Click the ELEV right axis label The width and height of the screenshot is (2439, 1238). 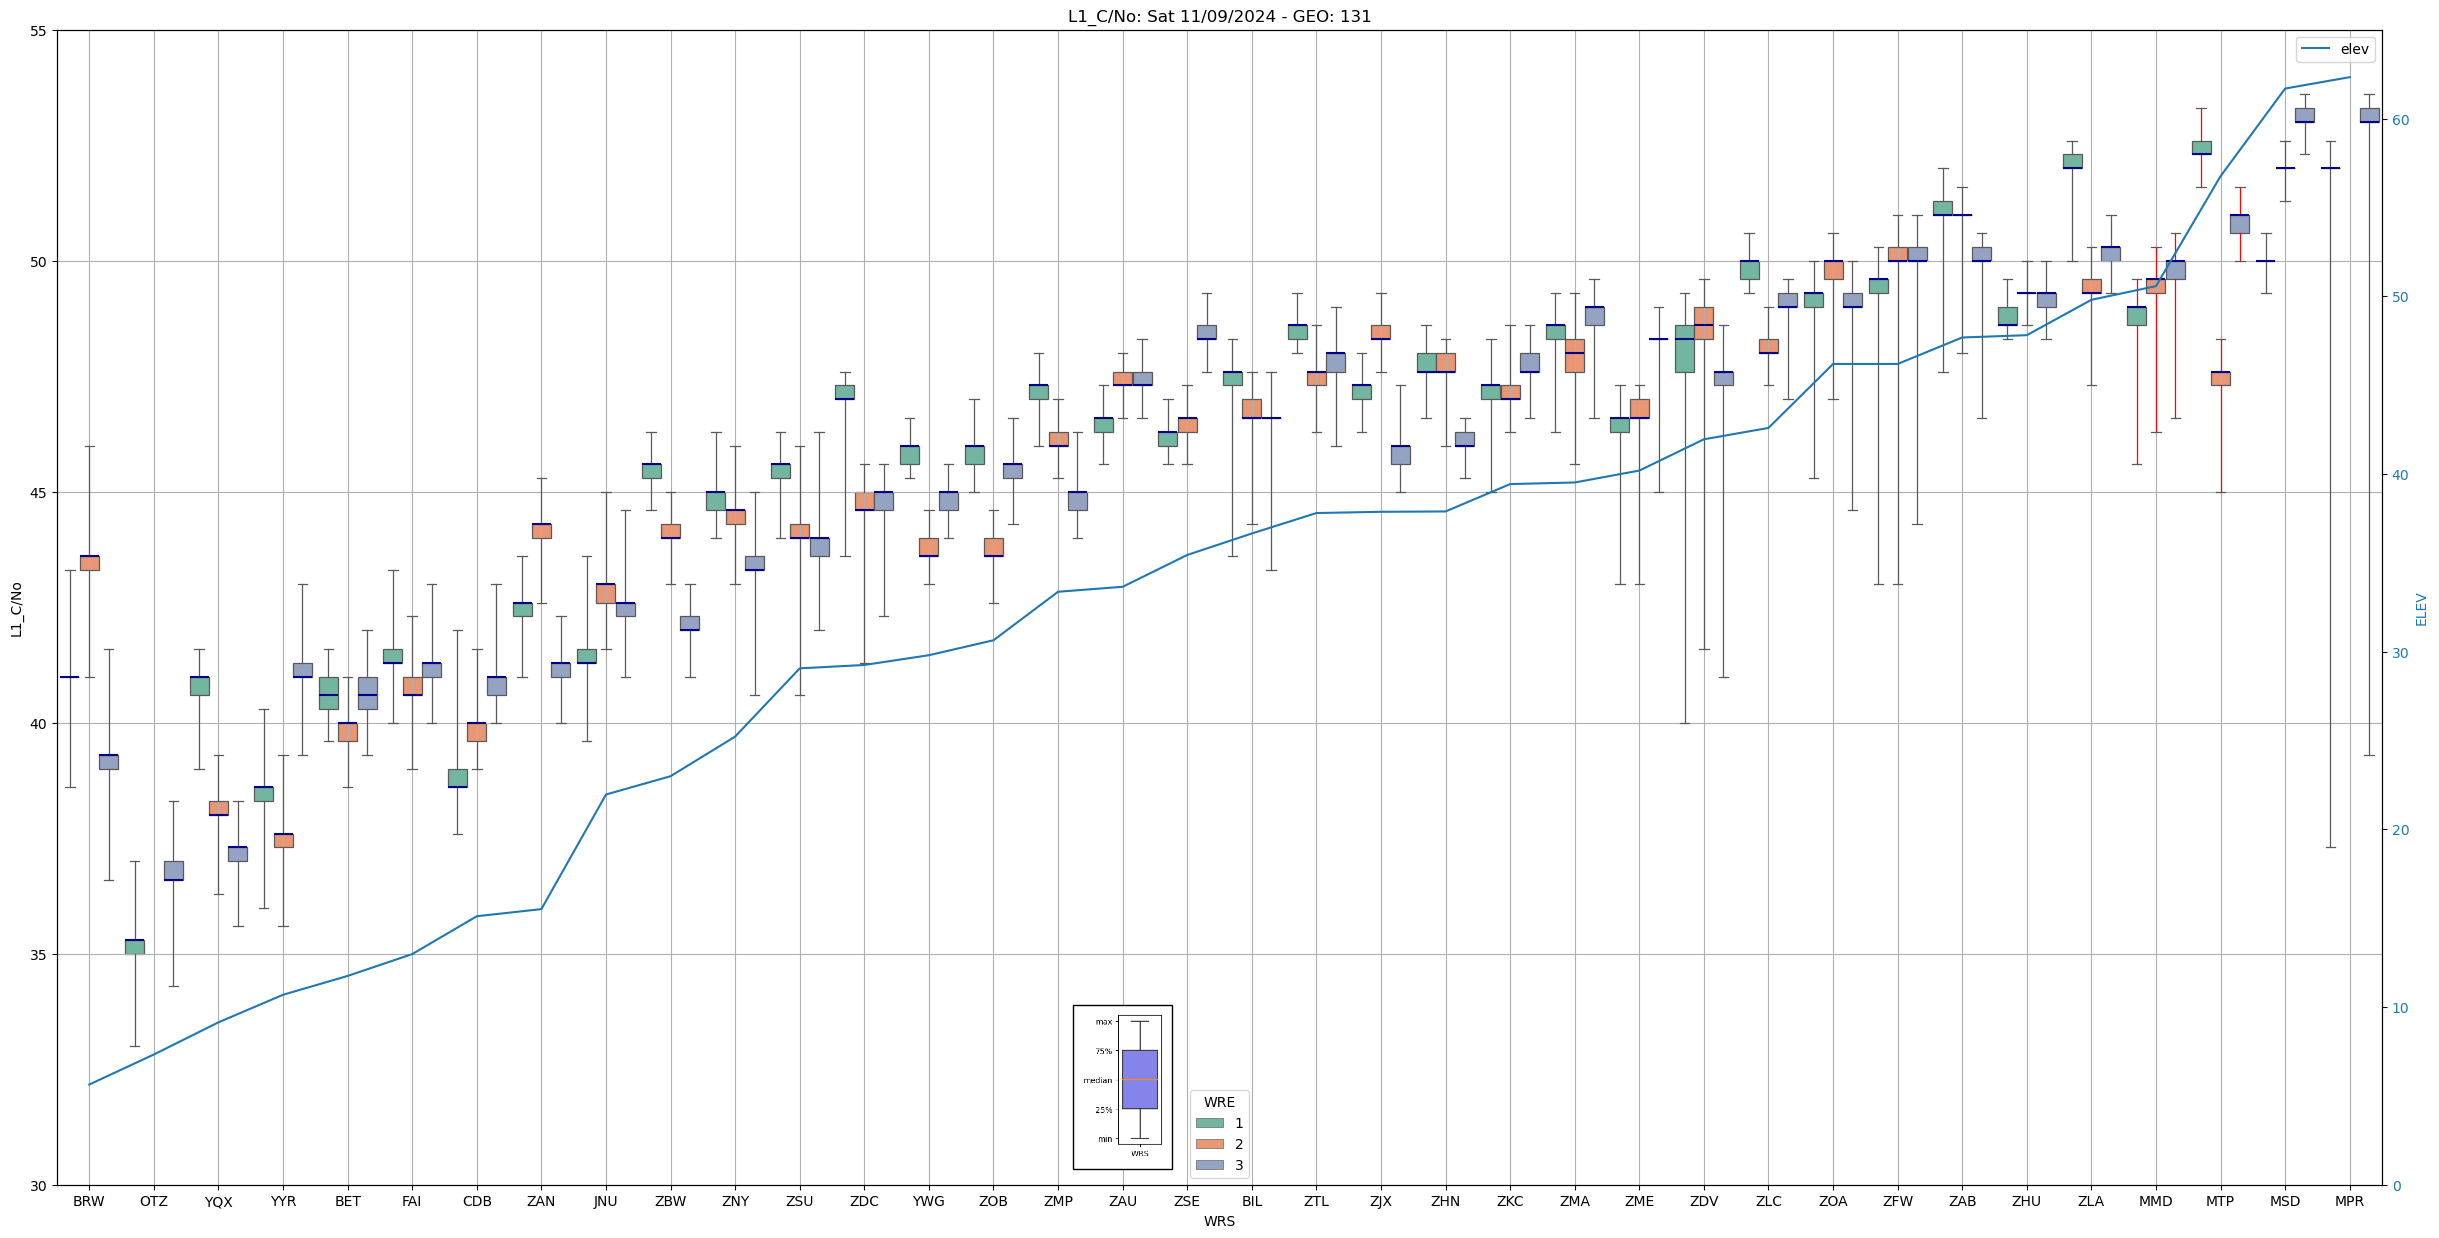tap(2421, 608)
